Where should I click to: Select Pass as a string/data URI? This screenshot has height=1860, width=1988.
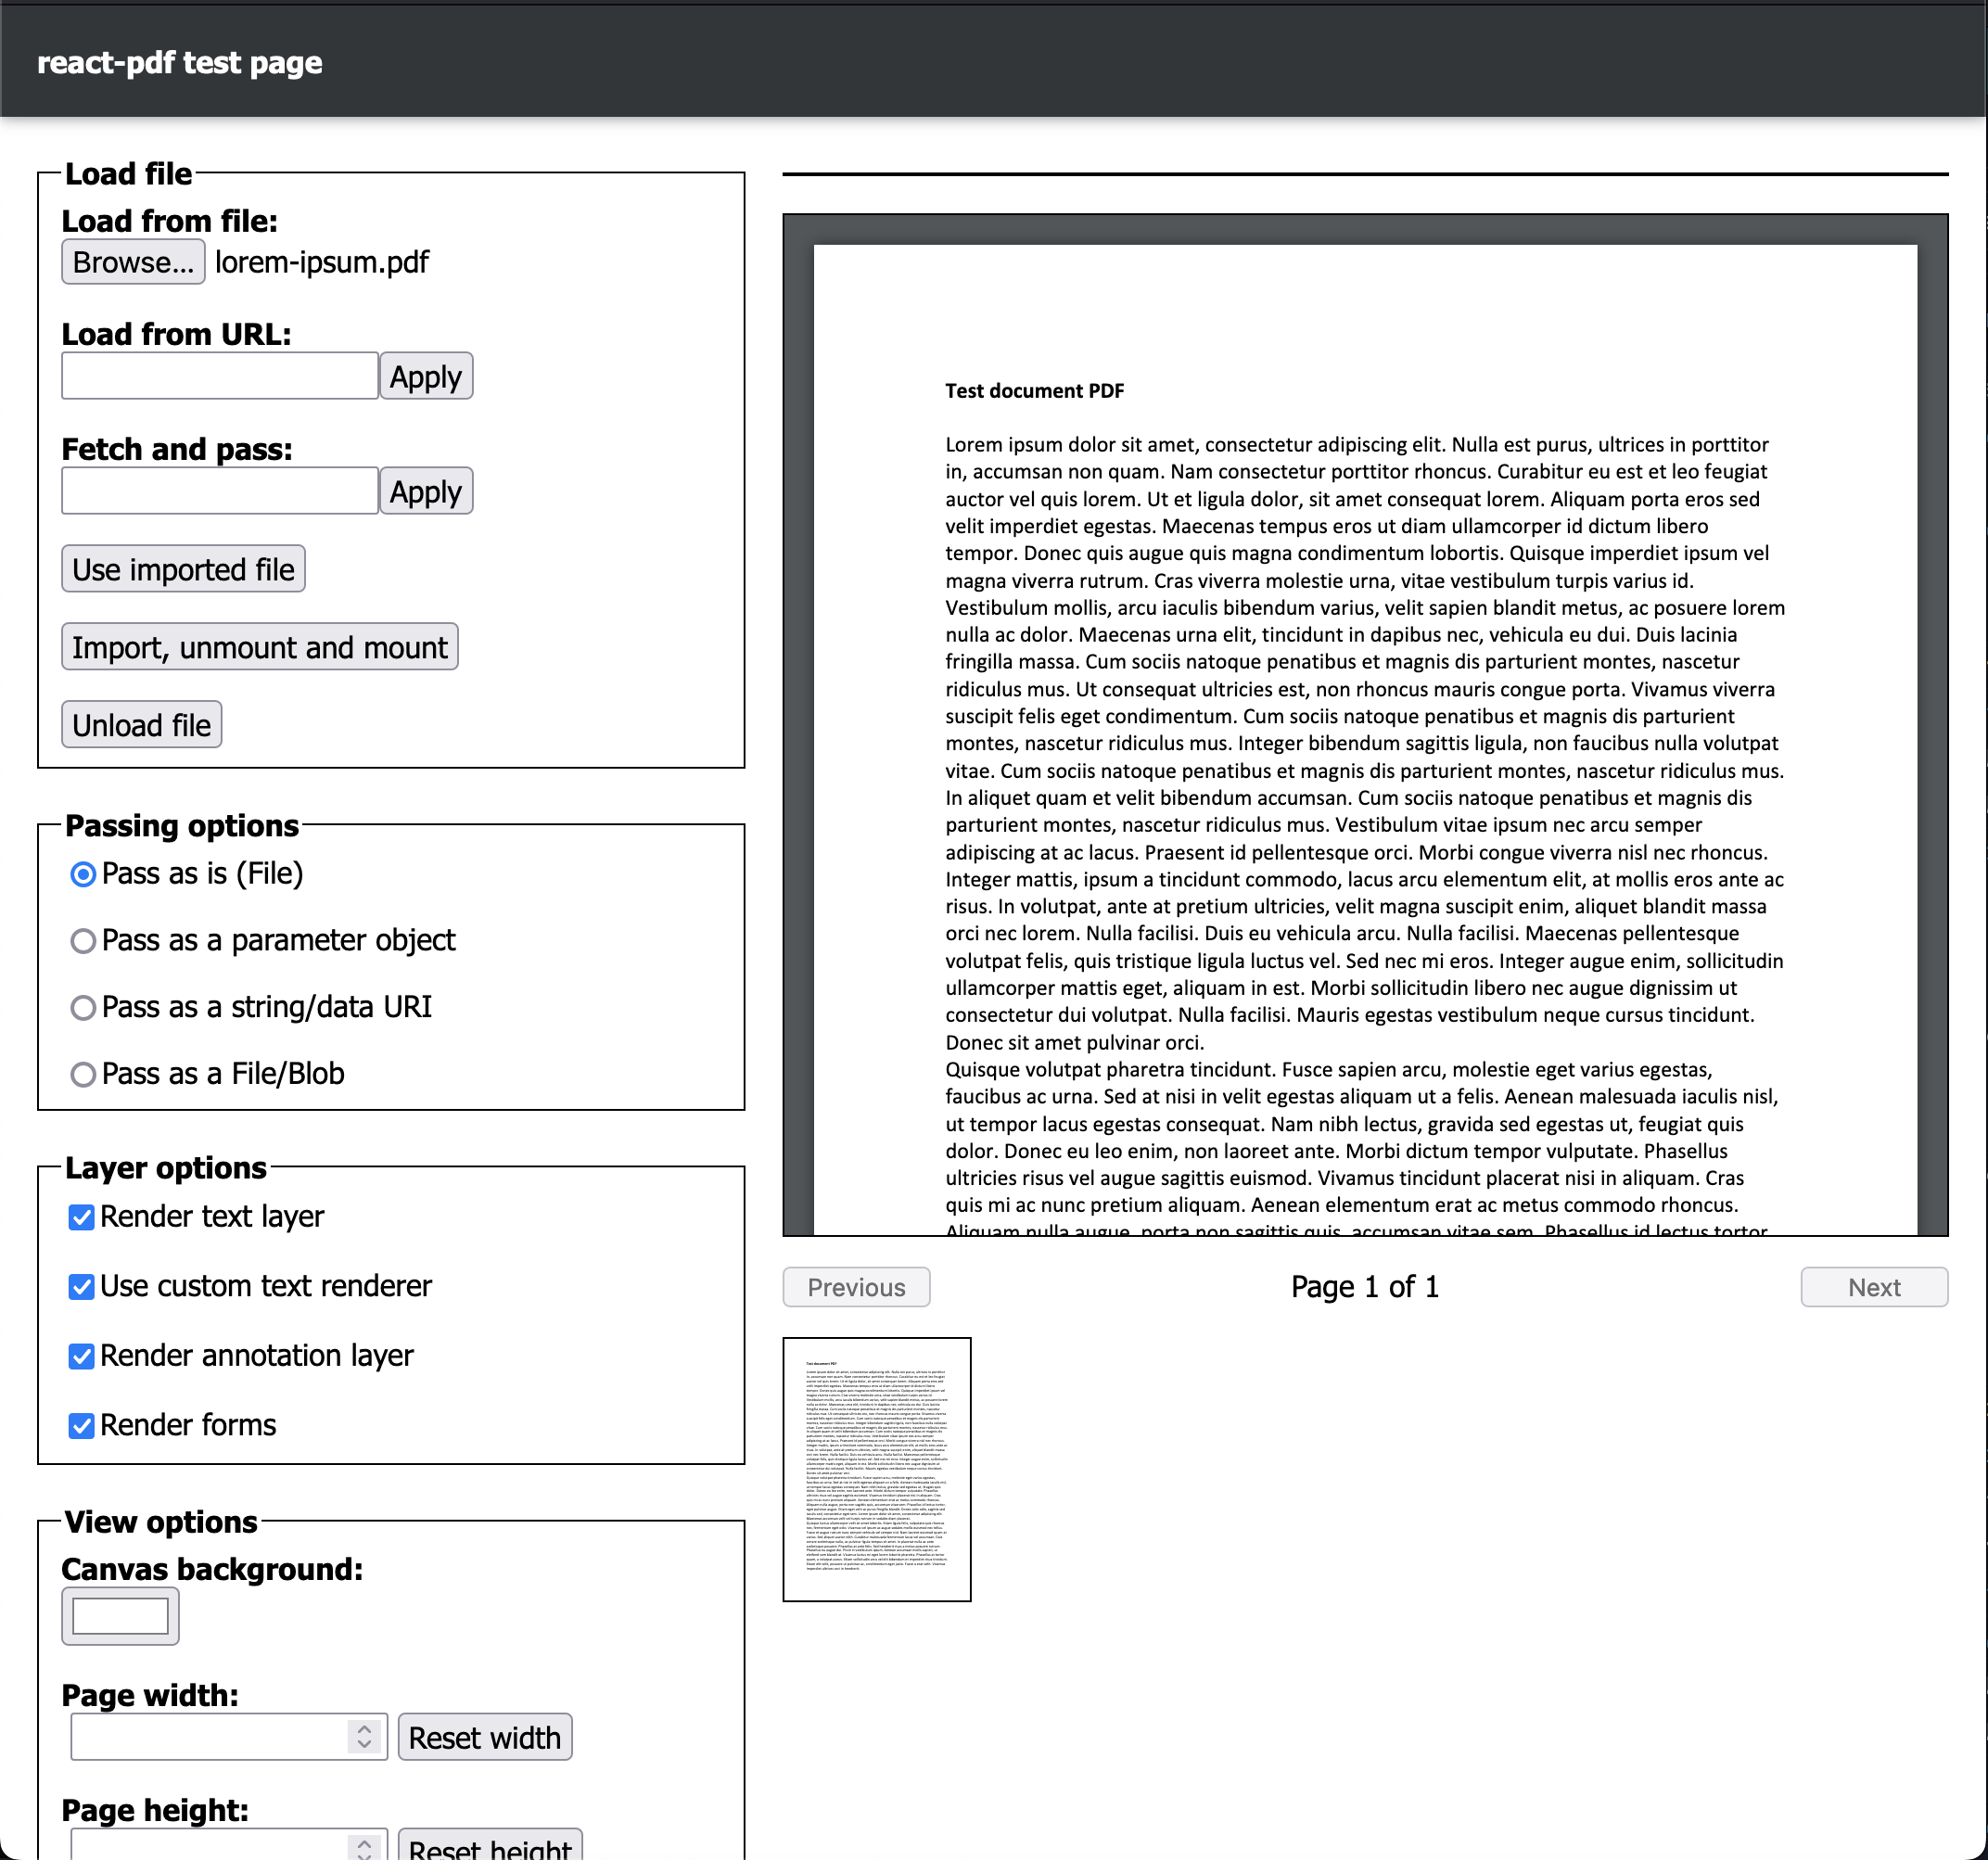(83, 1008)
